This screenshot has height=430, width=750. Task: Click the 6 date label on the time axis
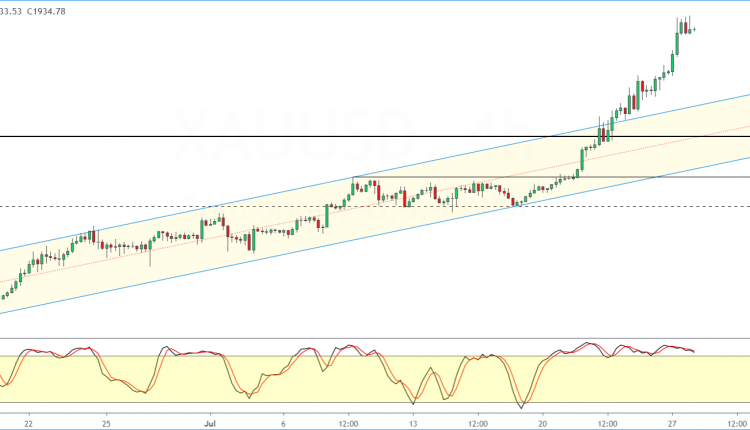(285, 422)
